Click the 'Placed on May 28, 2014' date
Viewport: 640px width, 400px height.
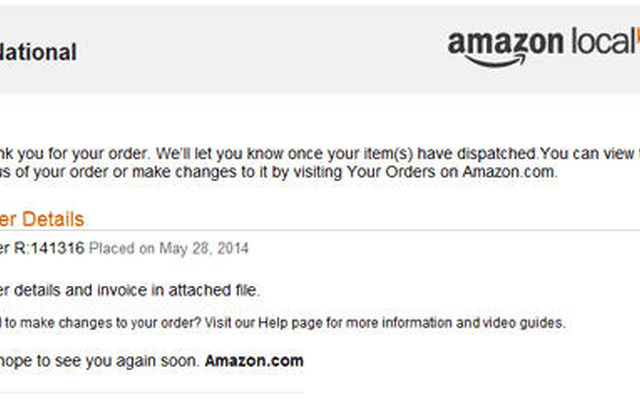click(x=169, y=248)
